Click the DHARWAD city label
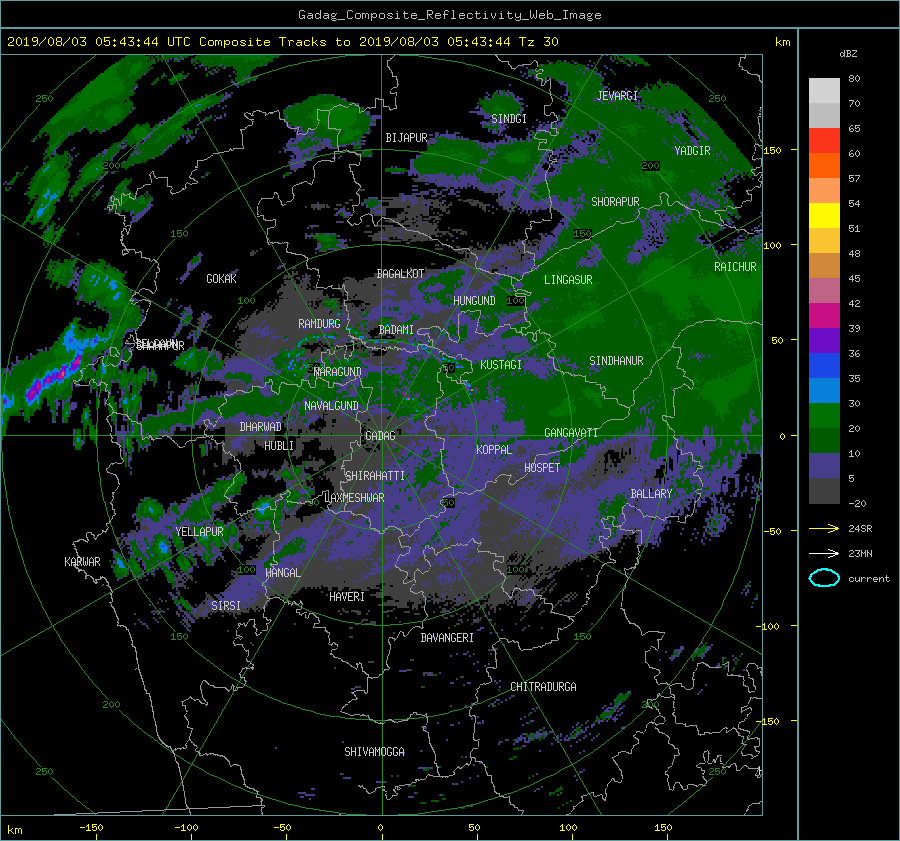The width and height of the screenshot is (900, 841). coord(260,427)
